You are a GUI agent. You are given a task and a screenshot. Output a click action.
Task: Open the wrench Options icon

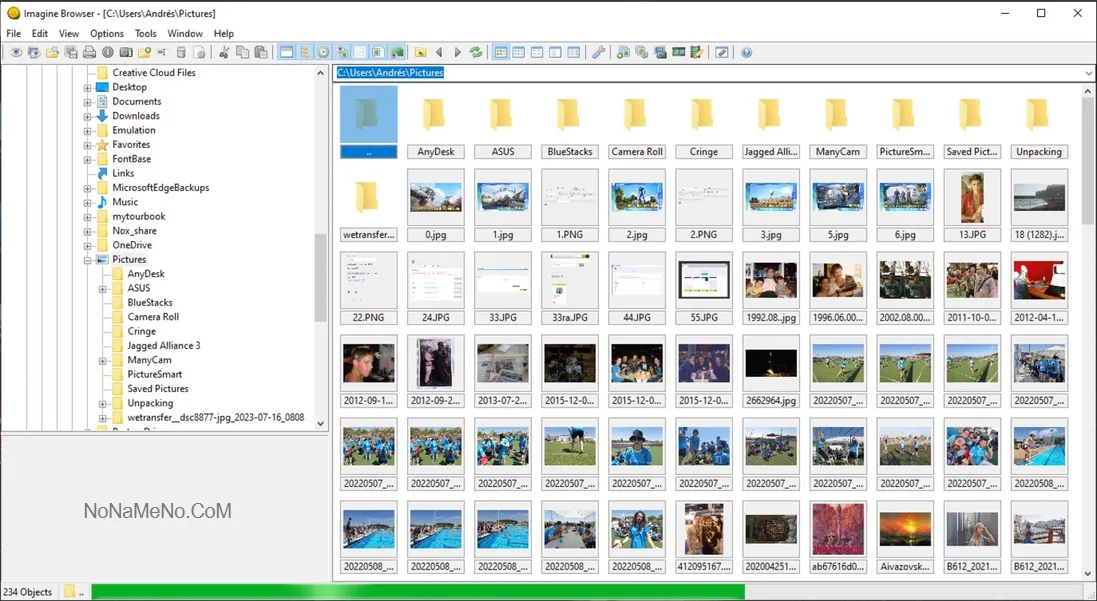coord(599,53)
